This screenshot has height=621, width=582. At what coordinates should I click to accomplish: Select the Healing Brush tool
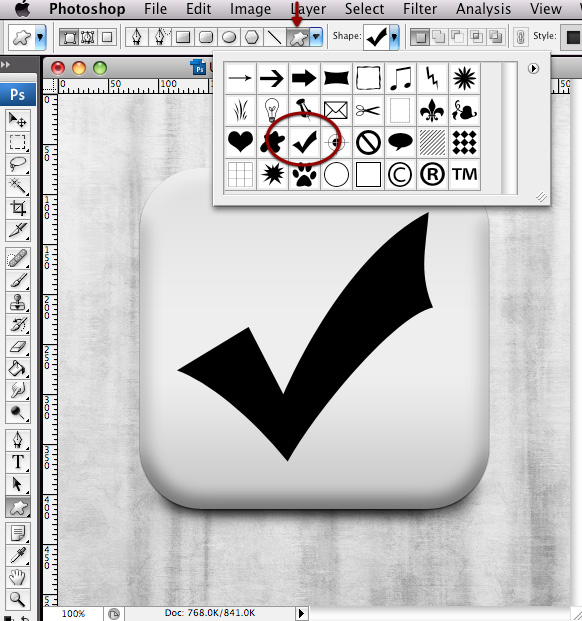(17, 259)
